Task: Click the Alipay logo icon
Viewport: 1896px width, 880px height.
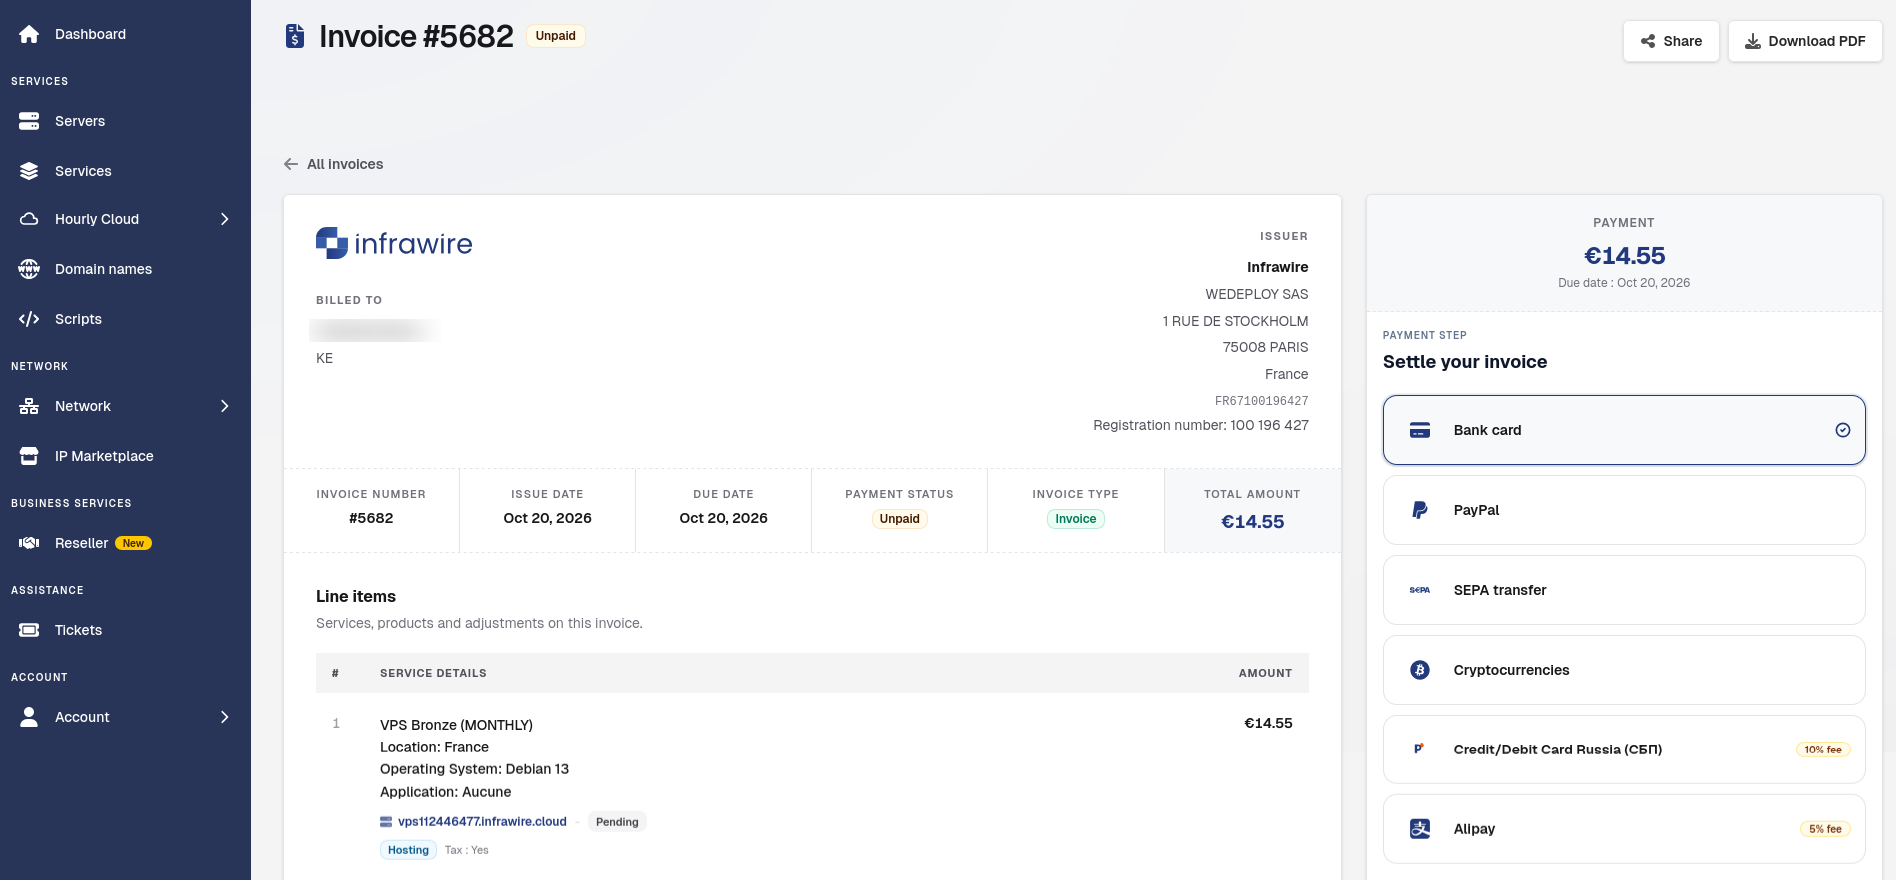Action: (1420, 829)
